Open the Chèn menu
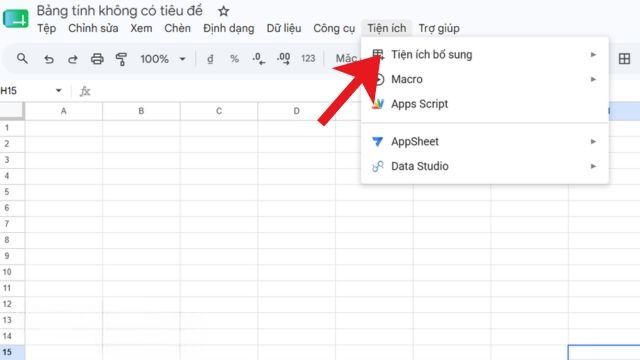The height and width of the screenshot is (360, 640). coord(177,29)
